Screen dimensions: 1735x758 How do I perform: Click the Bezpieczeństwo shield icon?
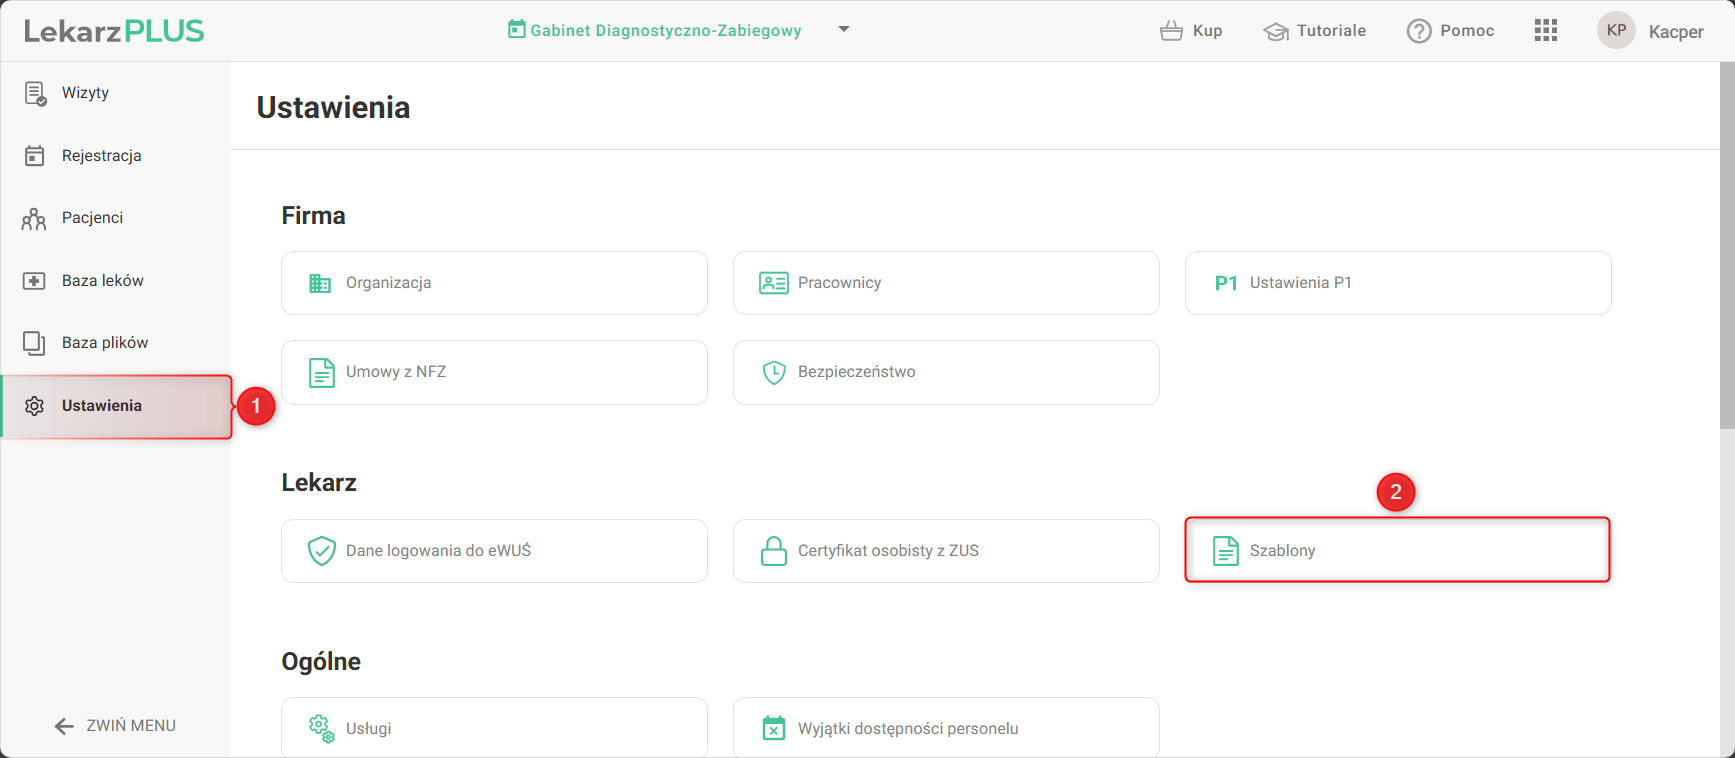(x=774, y=372)
